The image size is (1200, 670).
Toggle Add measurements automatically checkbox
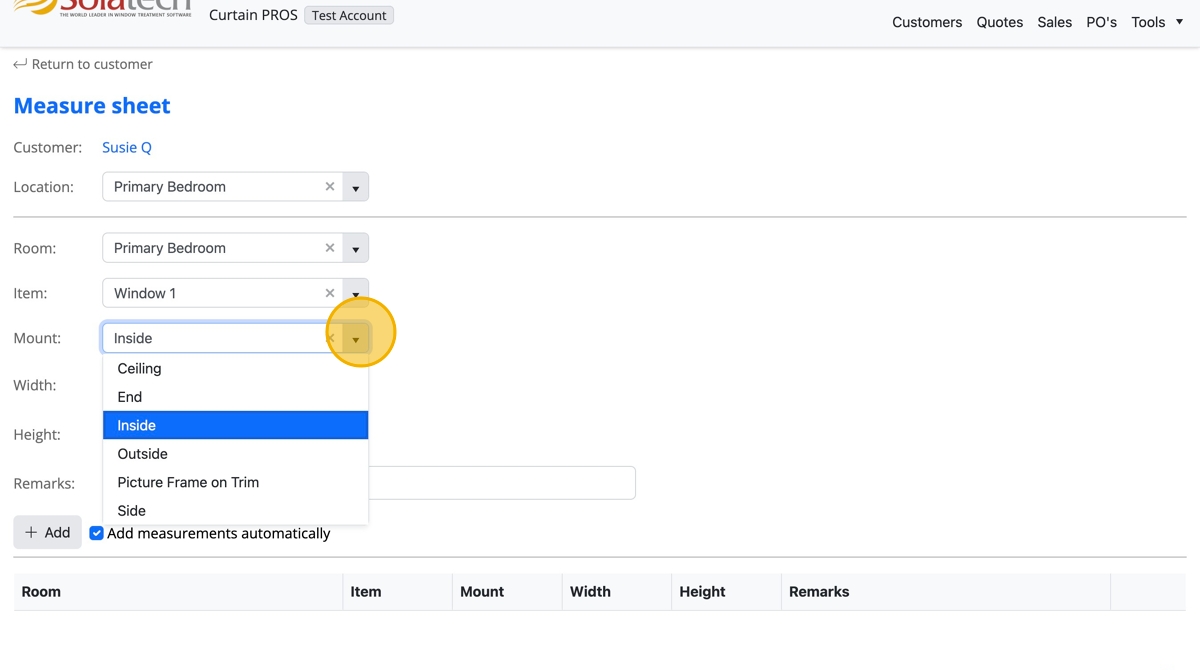pyautogui.click(x=97, y=533)
